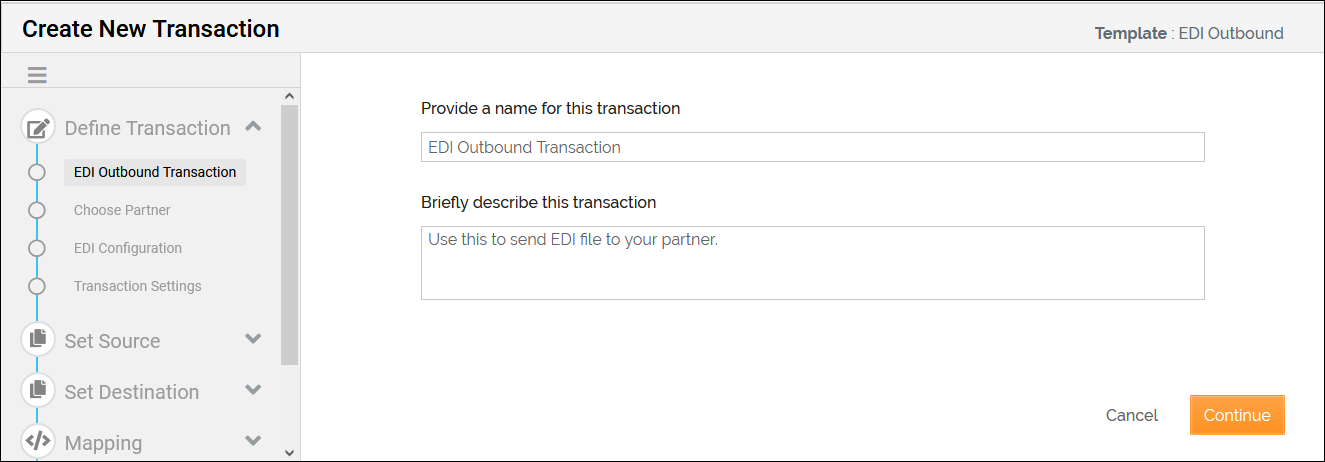Click the Mapping code brackets icon
Screen dimensions: 1325x462
pyautogui.click(x=38, y=440)
